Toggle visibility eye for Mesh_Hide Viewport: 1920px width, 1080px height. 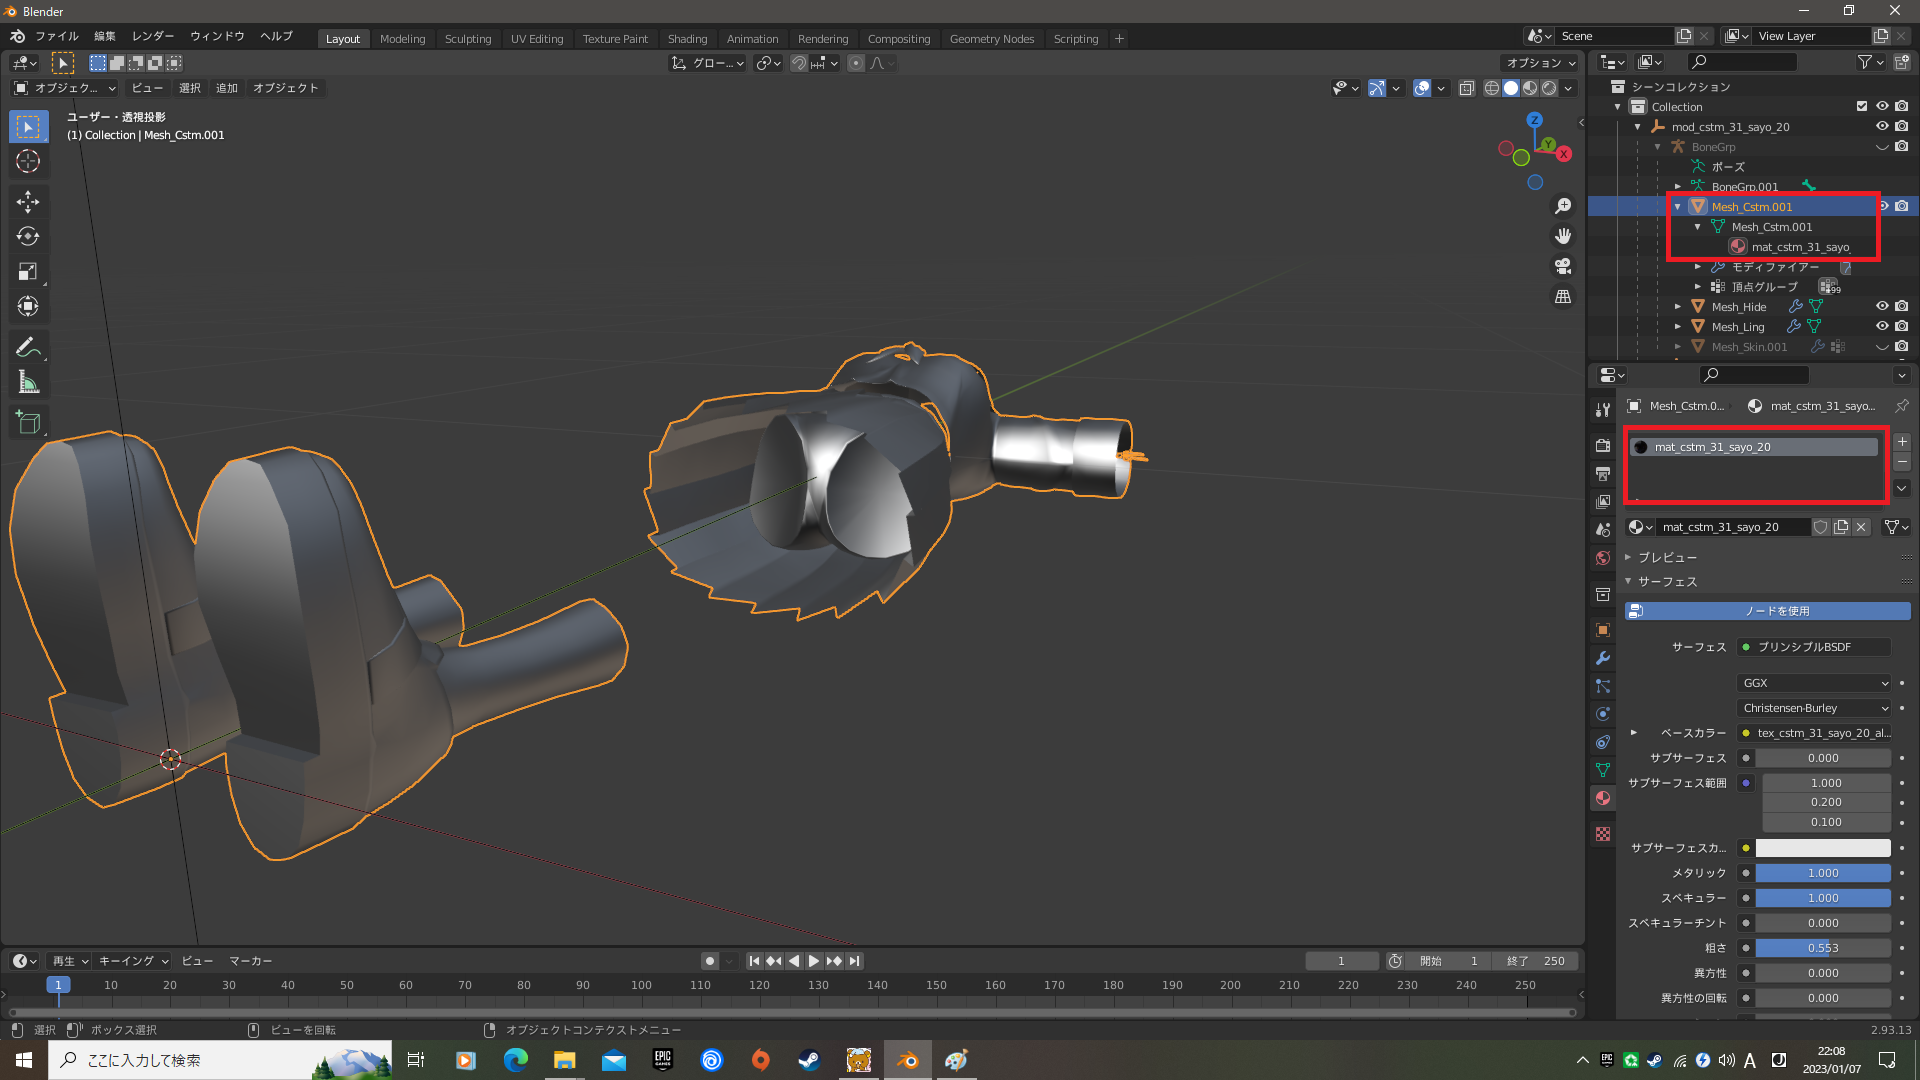tap(1882, 307)
